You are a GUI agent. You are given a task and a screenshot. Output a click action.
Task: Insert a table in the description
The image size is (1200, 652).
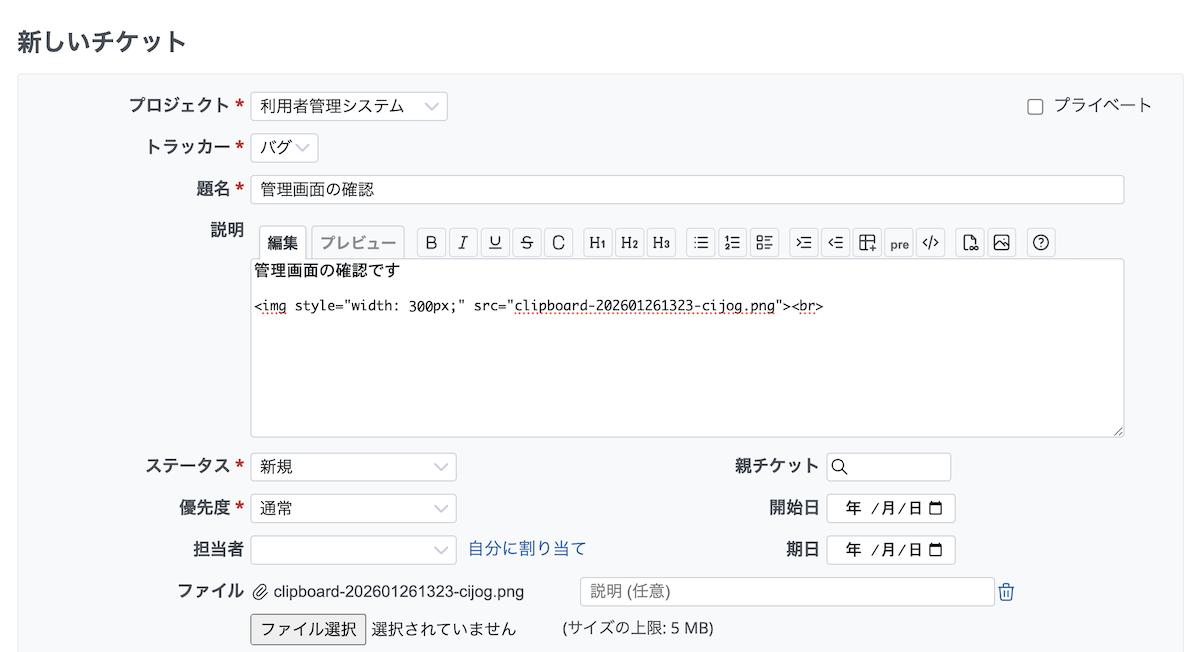[x=868, y=242]
